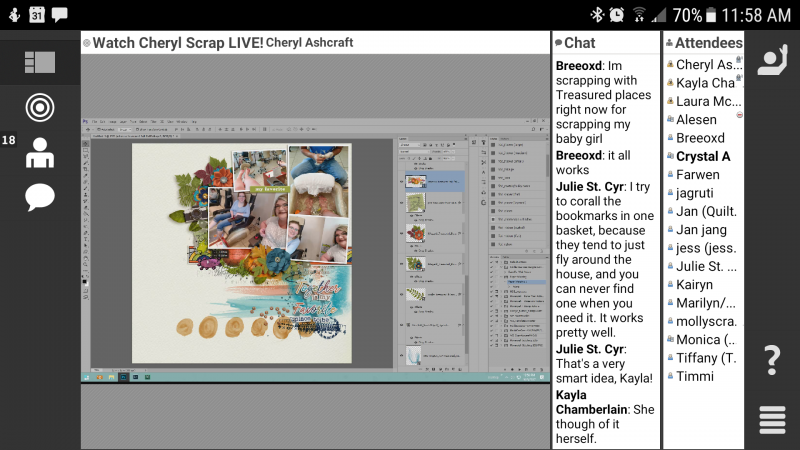Select attendee Tiffany (T.
The image size is (800, 450).
point(706,358)
